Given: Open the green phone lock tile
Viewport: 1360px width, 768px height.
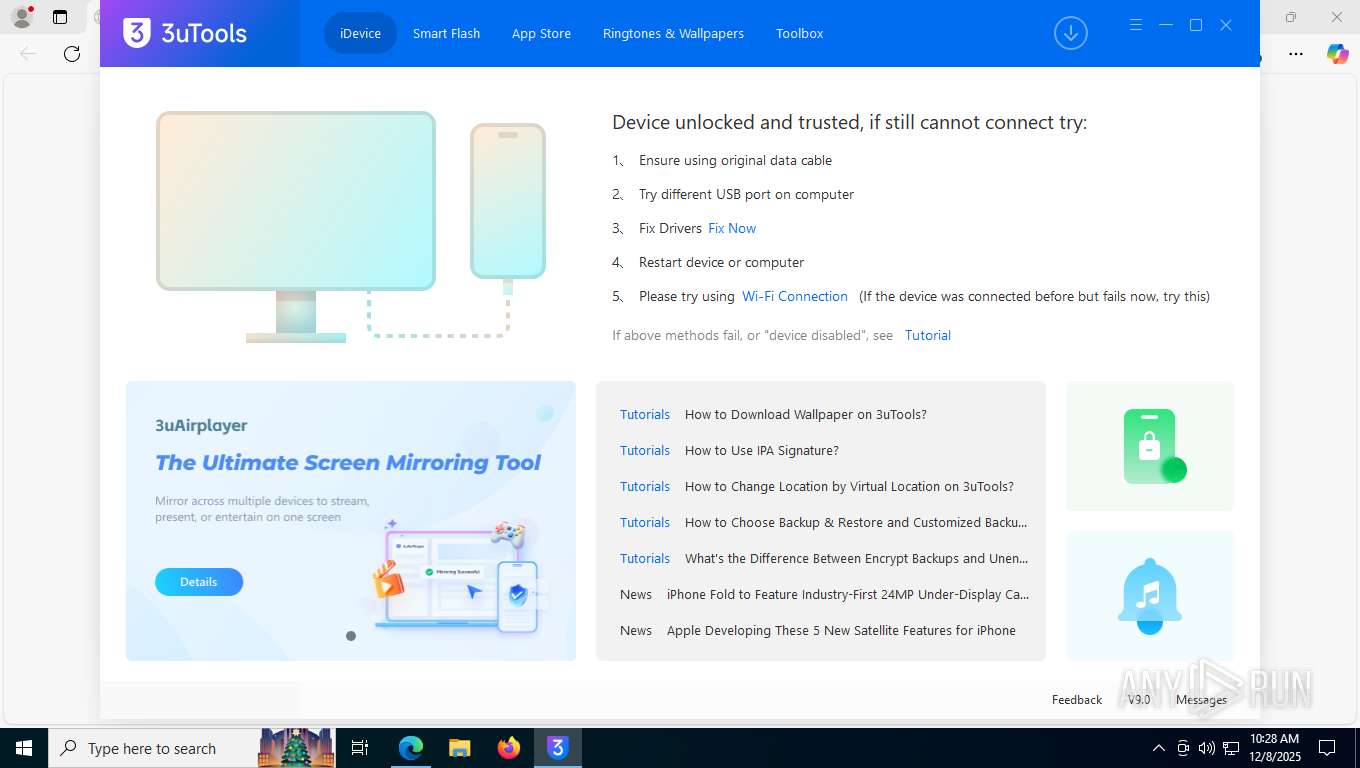Looking at the screenshot, I should click(x=1150, y=446).
